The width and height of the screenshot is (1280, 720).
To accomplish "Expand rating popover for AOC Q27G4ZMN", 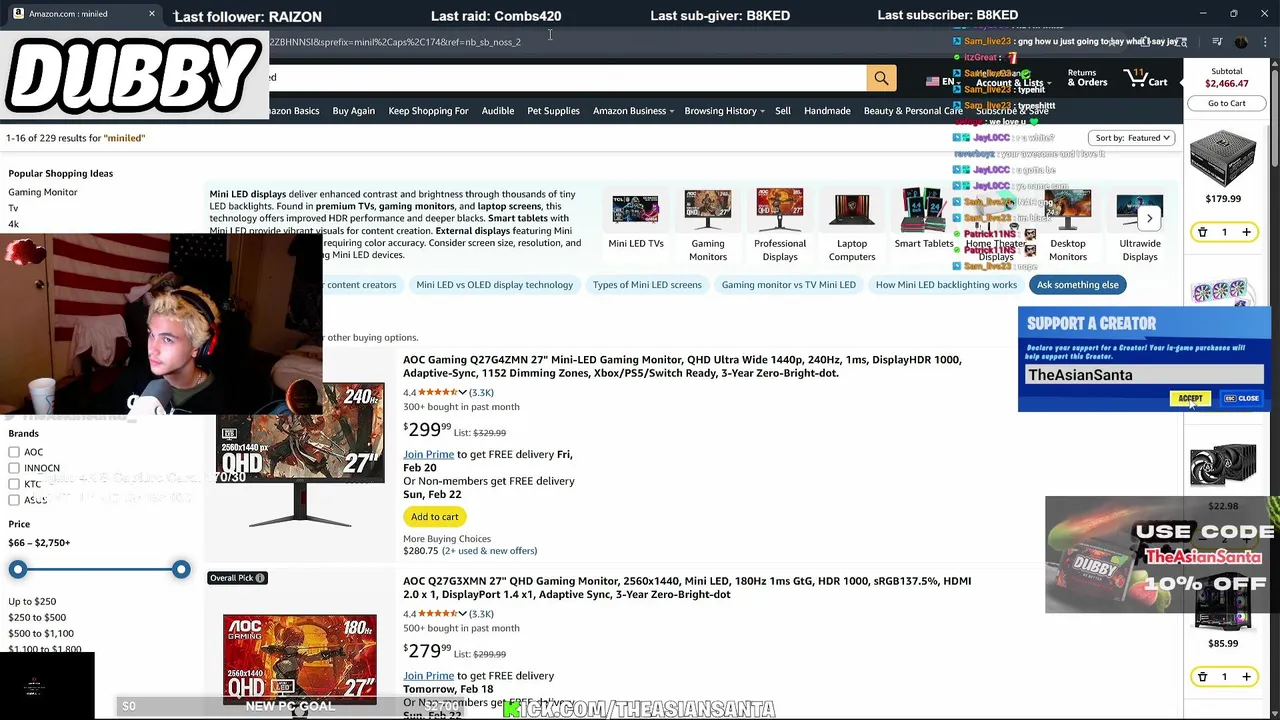I will 462,393.
